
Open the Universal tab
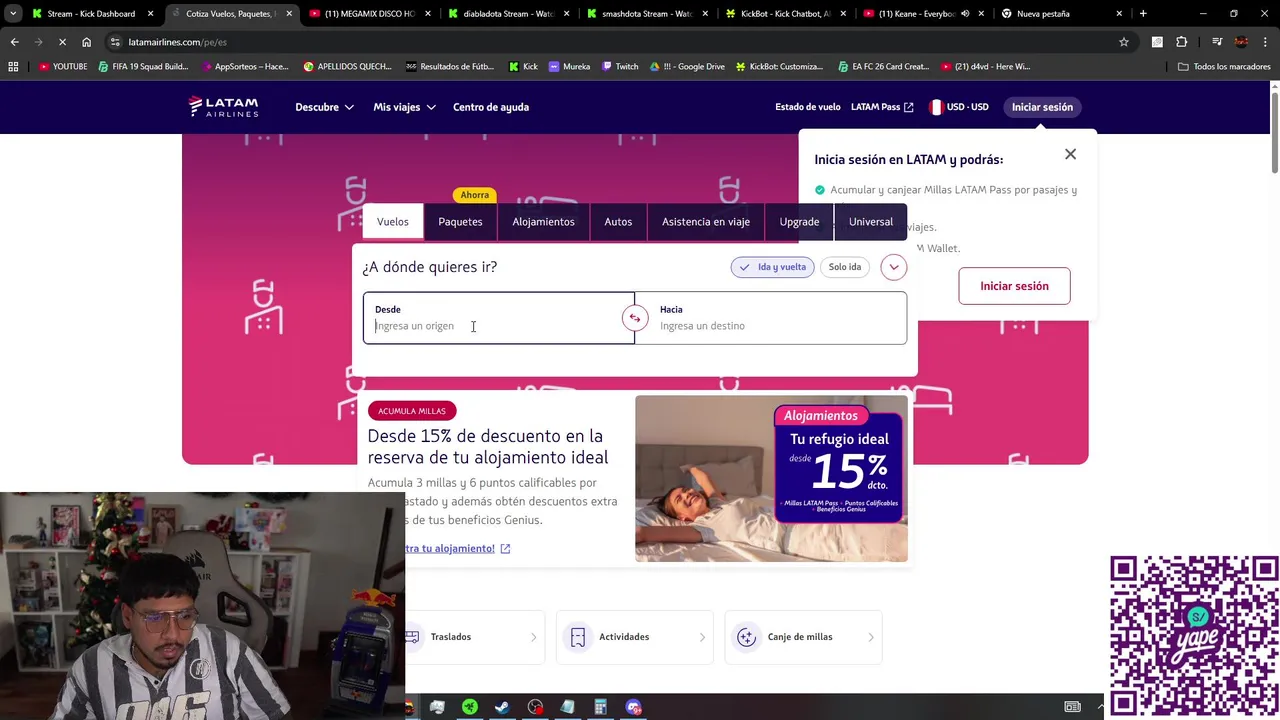871,222
